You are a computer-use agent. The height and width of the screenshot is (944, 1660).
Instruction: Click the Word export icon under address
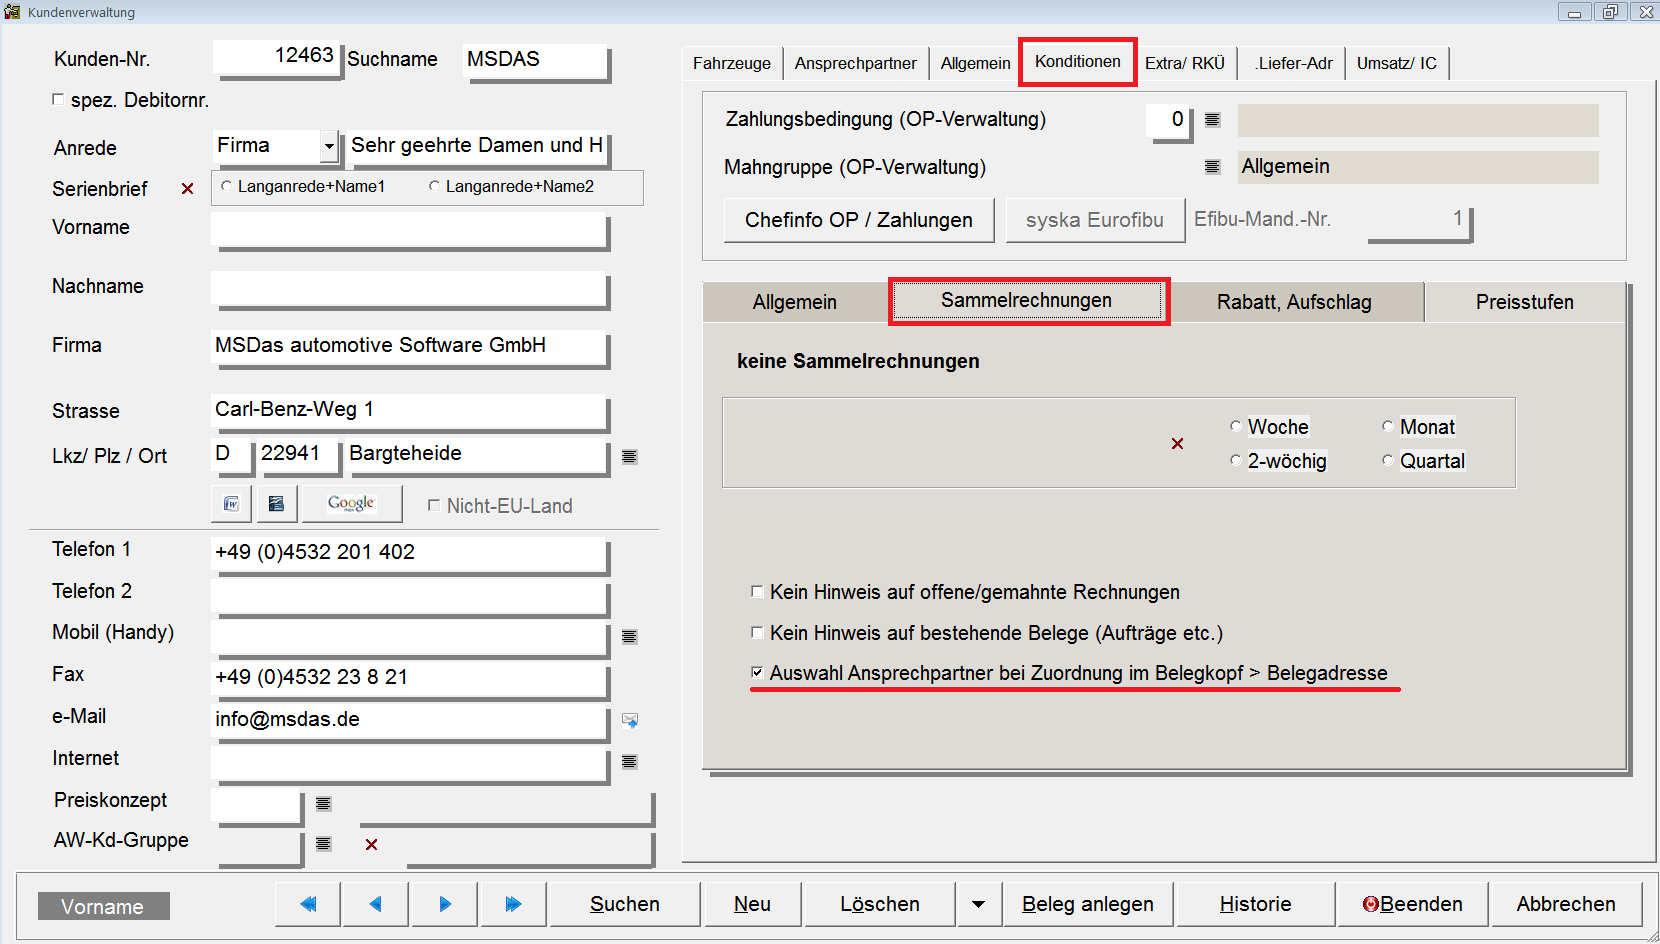[231, 504]
